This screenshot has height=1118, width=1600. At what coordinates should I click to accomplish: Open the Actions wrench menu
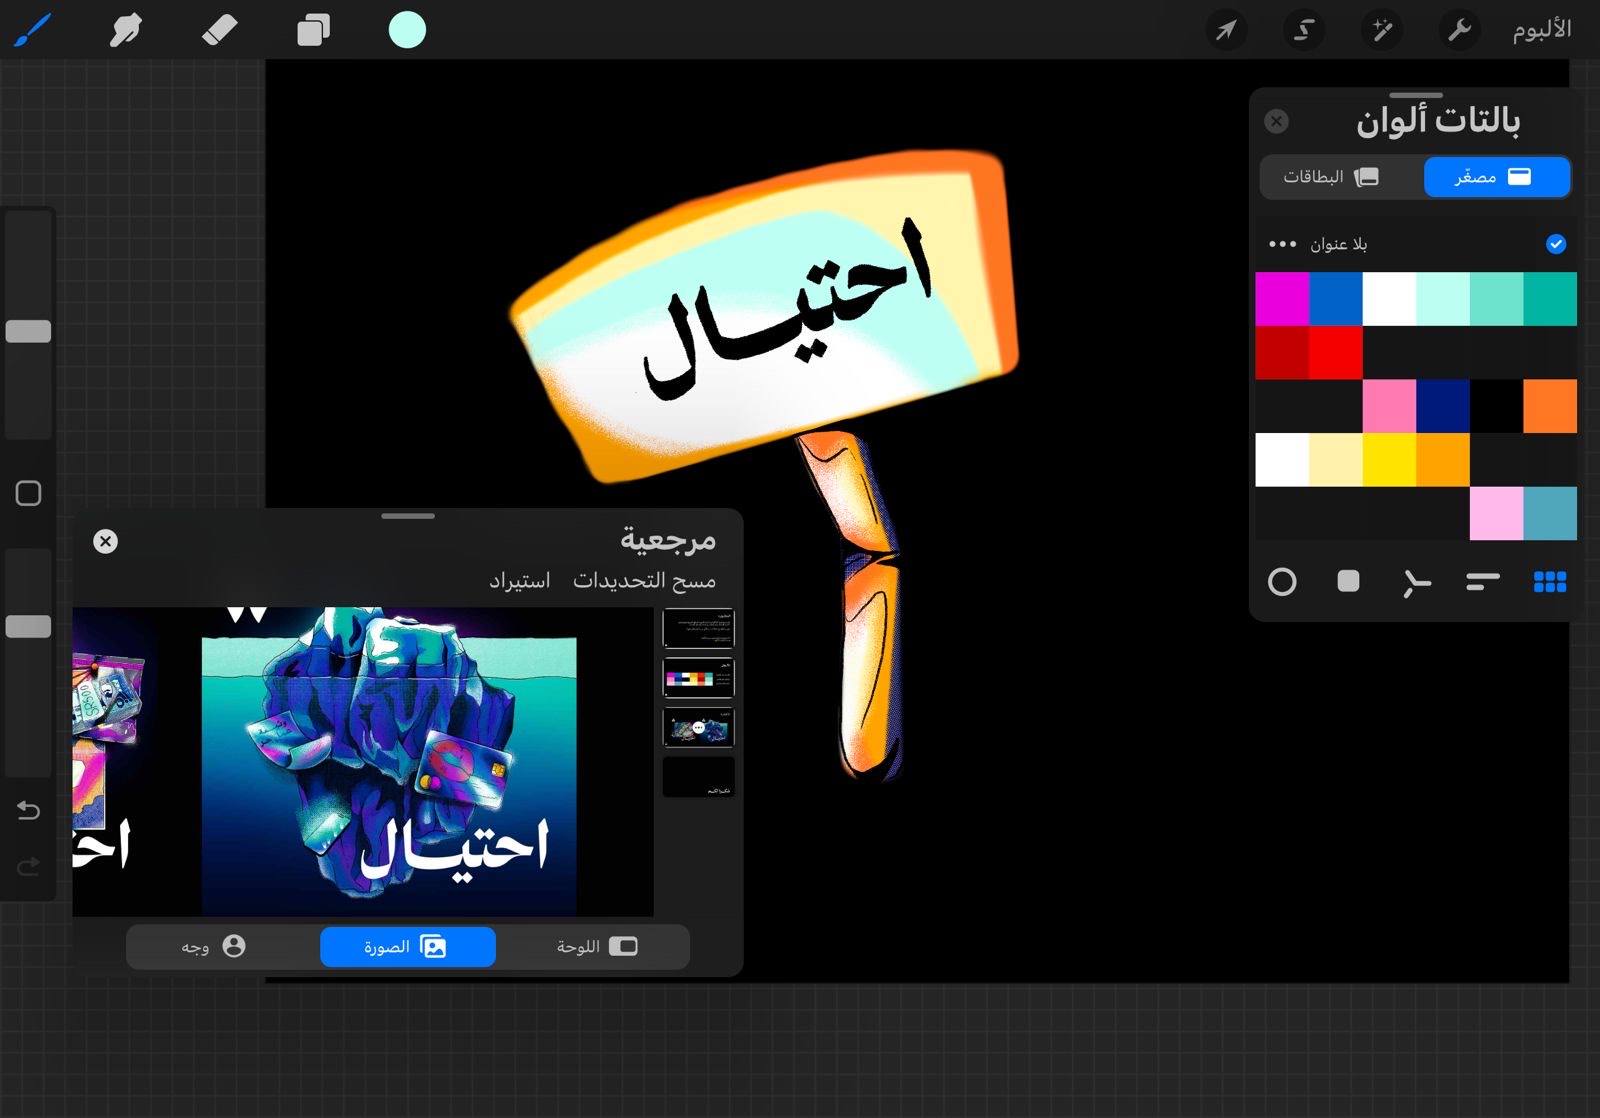coord(1459,30)
